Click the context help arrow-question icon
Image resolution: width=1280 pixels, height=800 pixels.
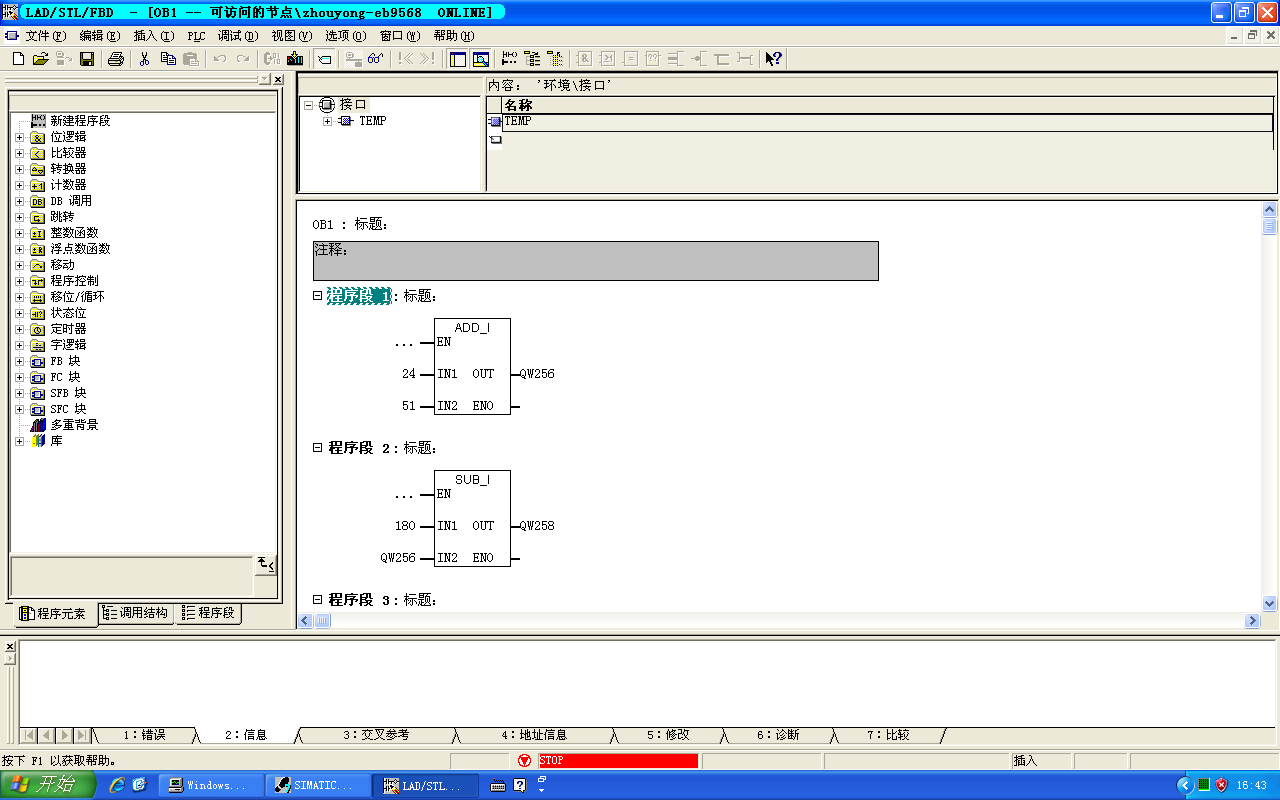(773, 59)
